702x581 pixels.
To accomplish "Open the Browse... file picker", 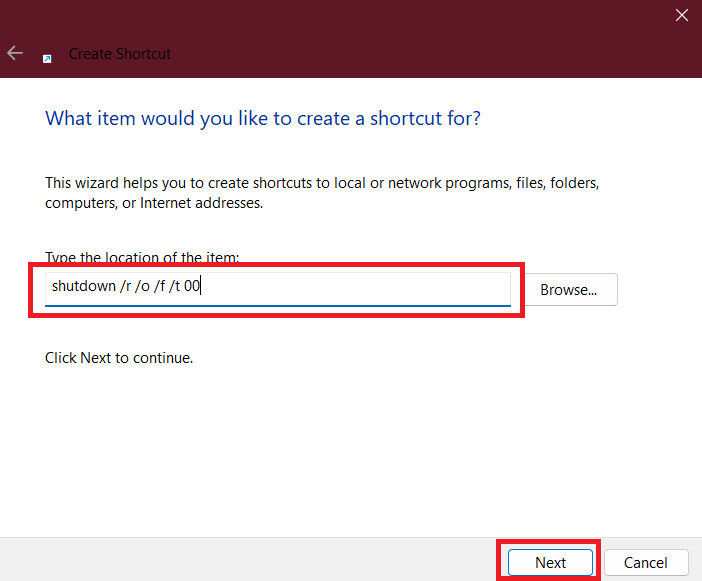I will tap(568, 290).
